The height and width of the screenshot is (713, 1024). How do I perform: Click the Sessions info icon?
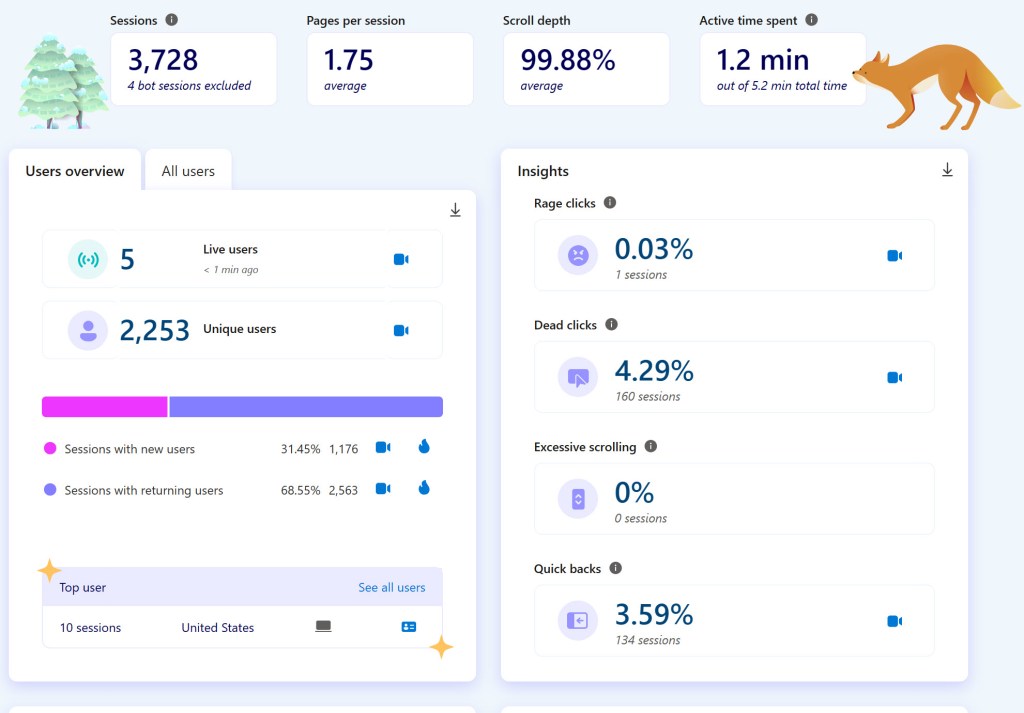click(x=172, y=20)
